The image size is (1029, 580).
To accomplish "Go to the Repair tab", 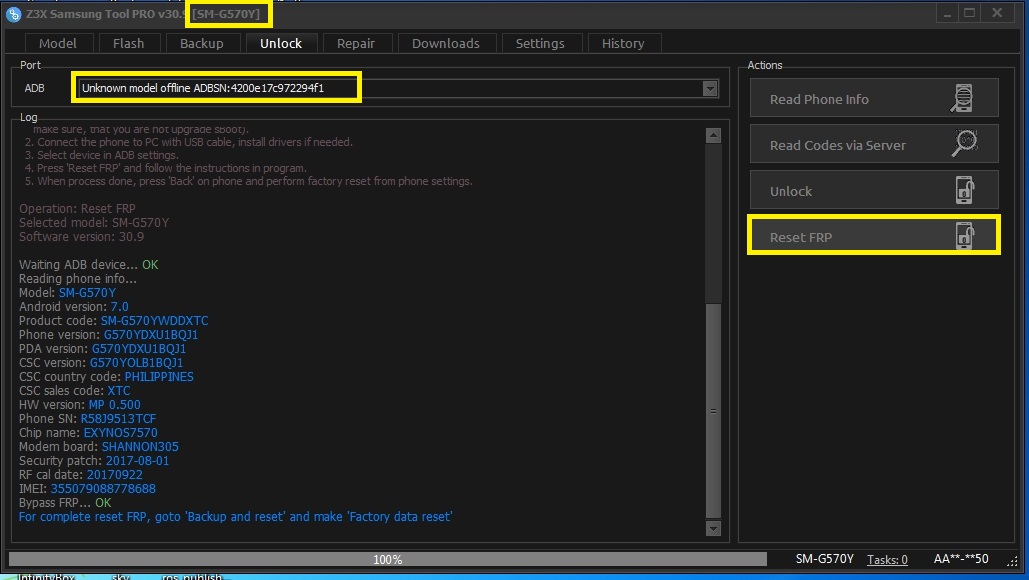I will pos(356,43).
